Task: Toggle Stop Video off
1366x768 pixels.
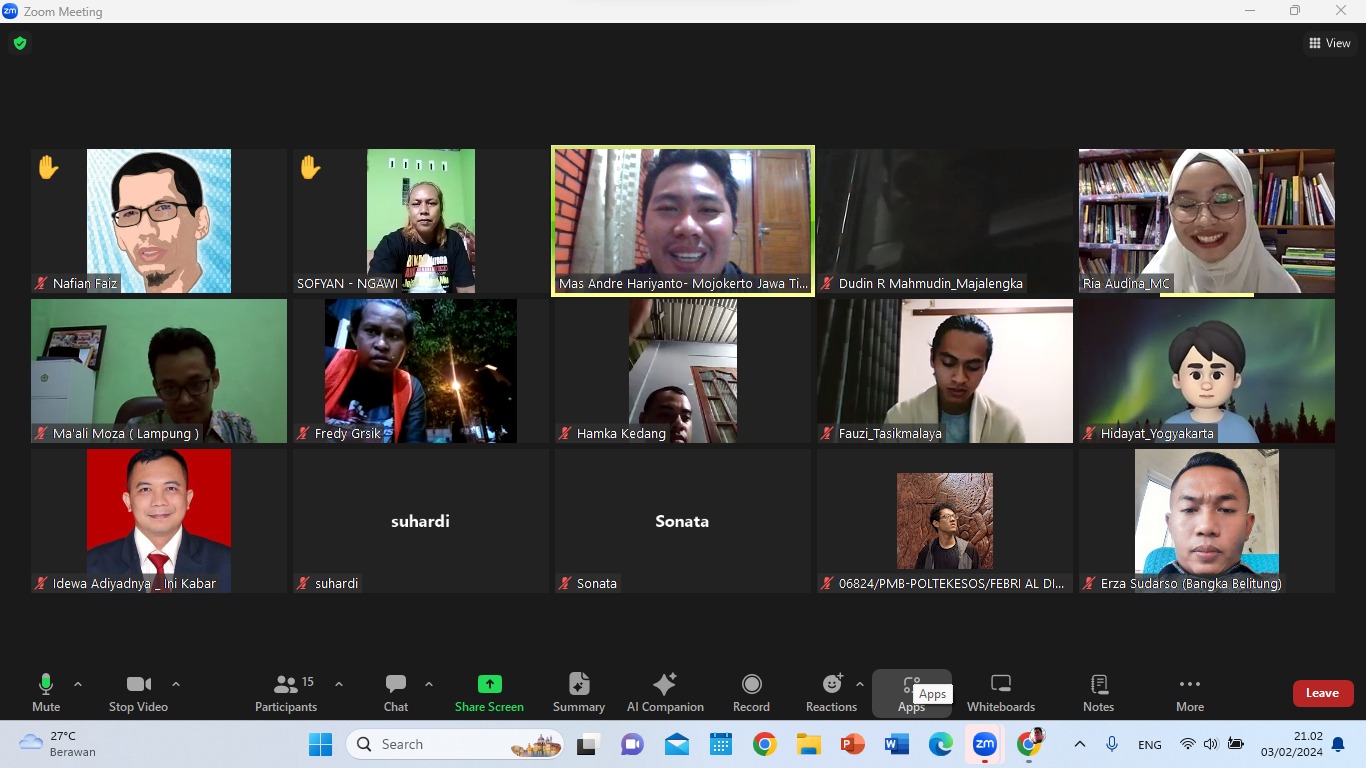Action: [x=138, y=692]
